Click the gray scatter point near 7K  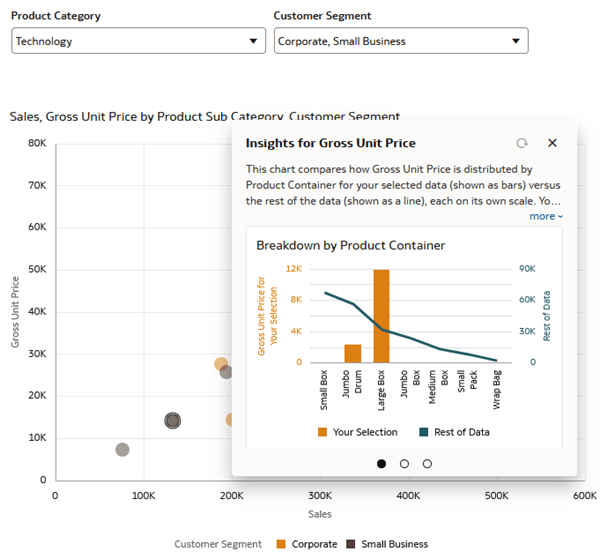[122, 450]
